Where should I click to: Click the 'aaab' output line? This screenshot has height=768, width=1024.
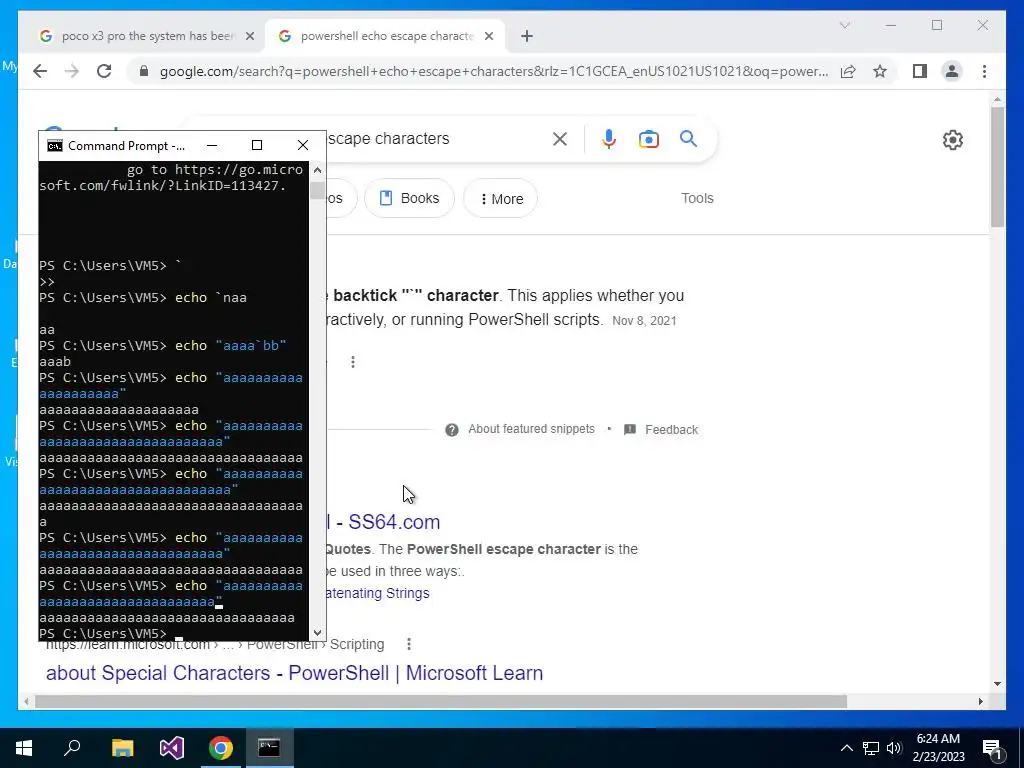(55, 362)
